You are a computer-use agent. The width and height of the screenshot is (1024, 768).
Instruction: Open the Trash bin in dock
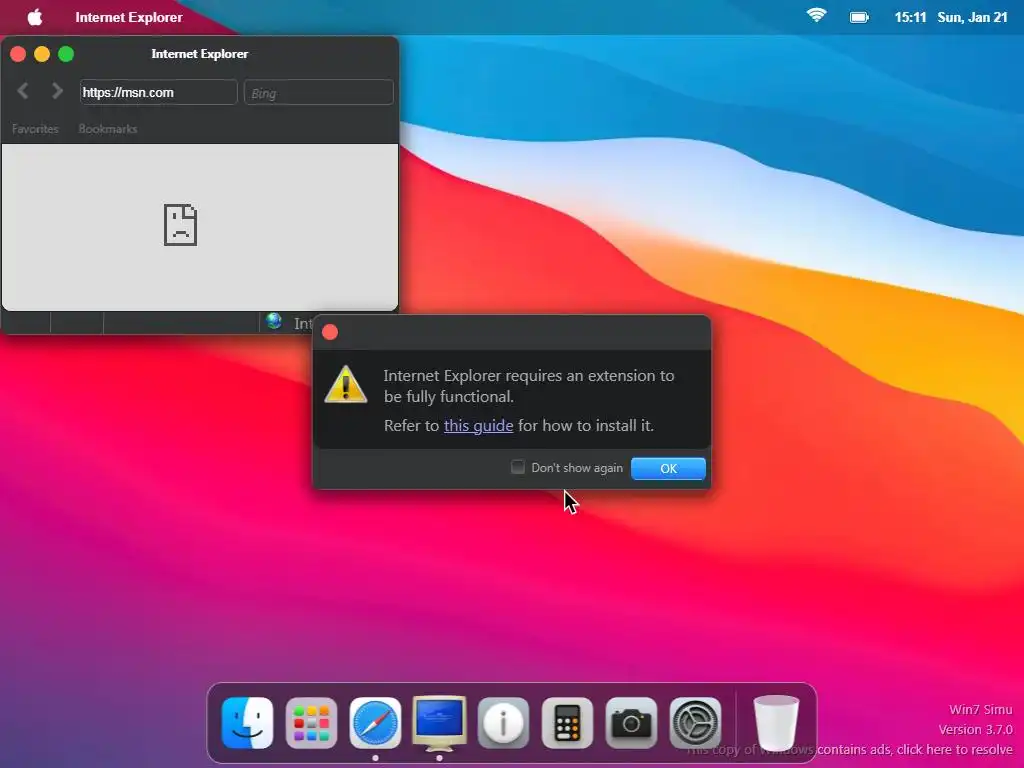776,723
